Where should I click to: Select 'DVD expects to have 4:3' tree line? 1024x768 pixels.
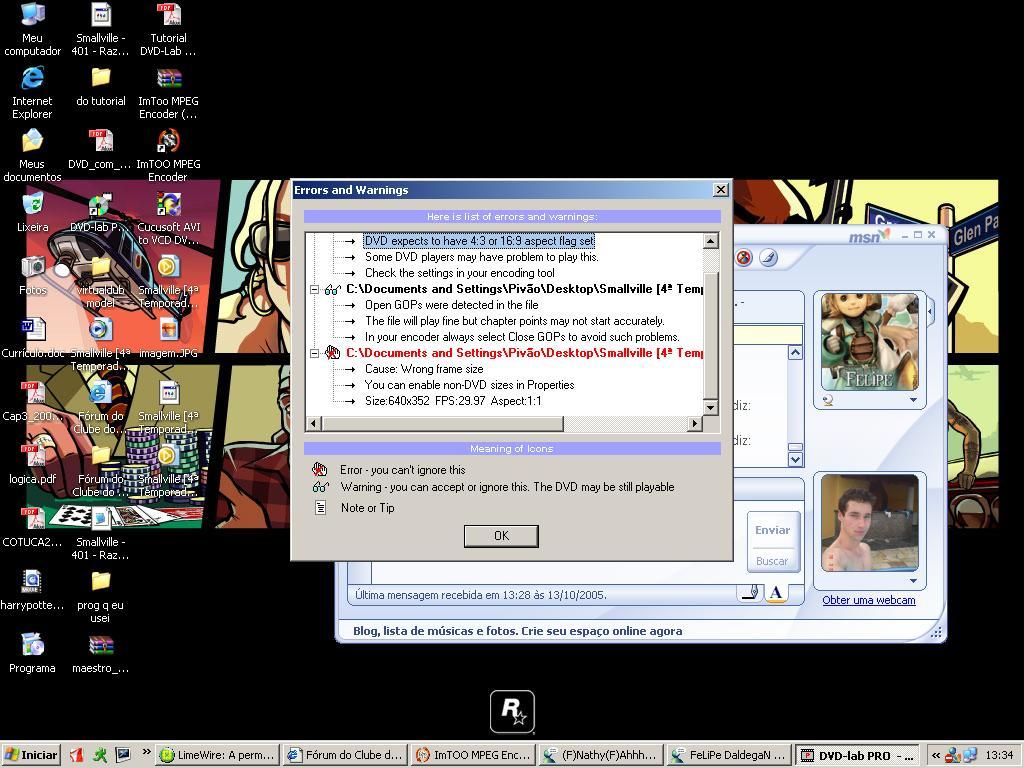(479, 241)
